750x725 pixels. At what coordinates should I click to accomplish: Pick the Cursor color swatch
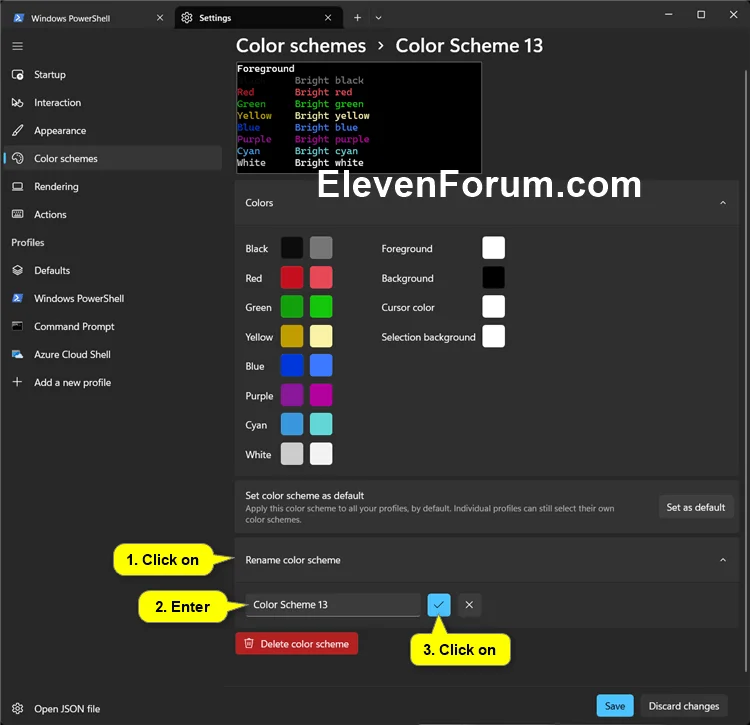tap(494, 307)
